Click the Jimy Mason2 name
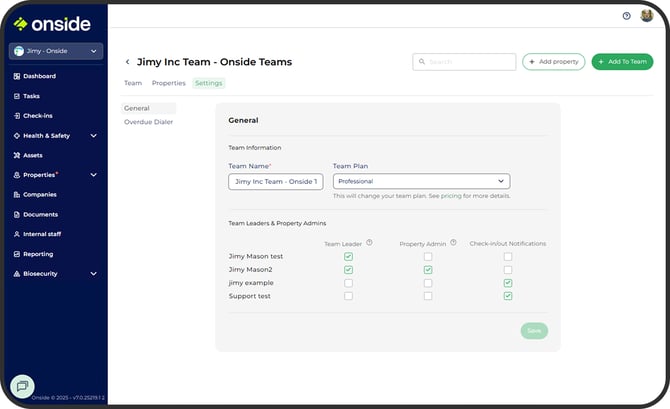Viewport: 670px width, 409px height. (250, 270)
